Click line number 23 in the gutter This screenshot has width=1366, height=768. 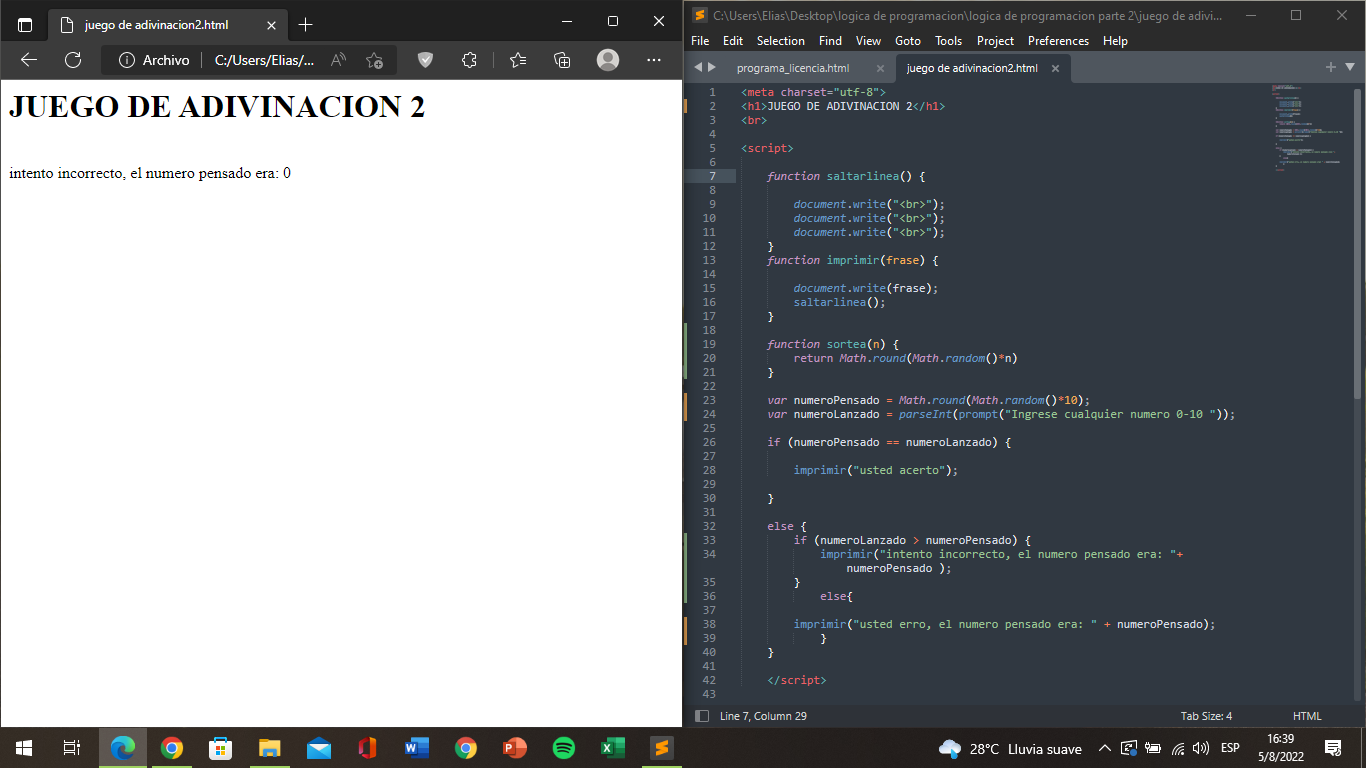[709, 400]
